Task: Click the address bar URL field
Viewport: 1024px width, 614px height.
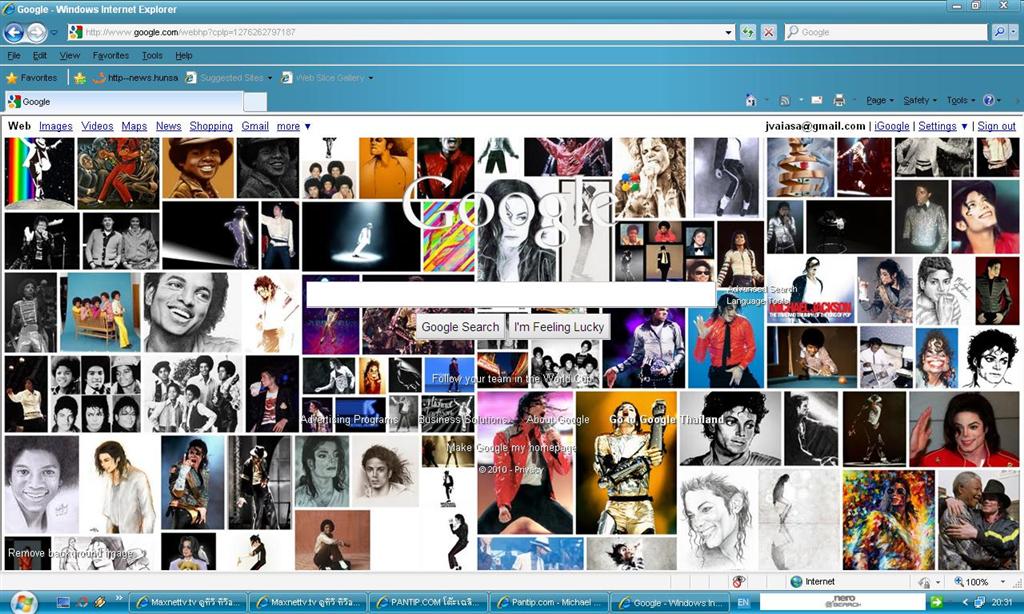Action: (402, 32)
